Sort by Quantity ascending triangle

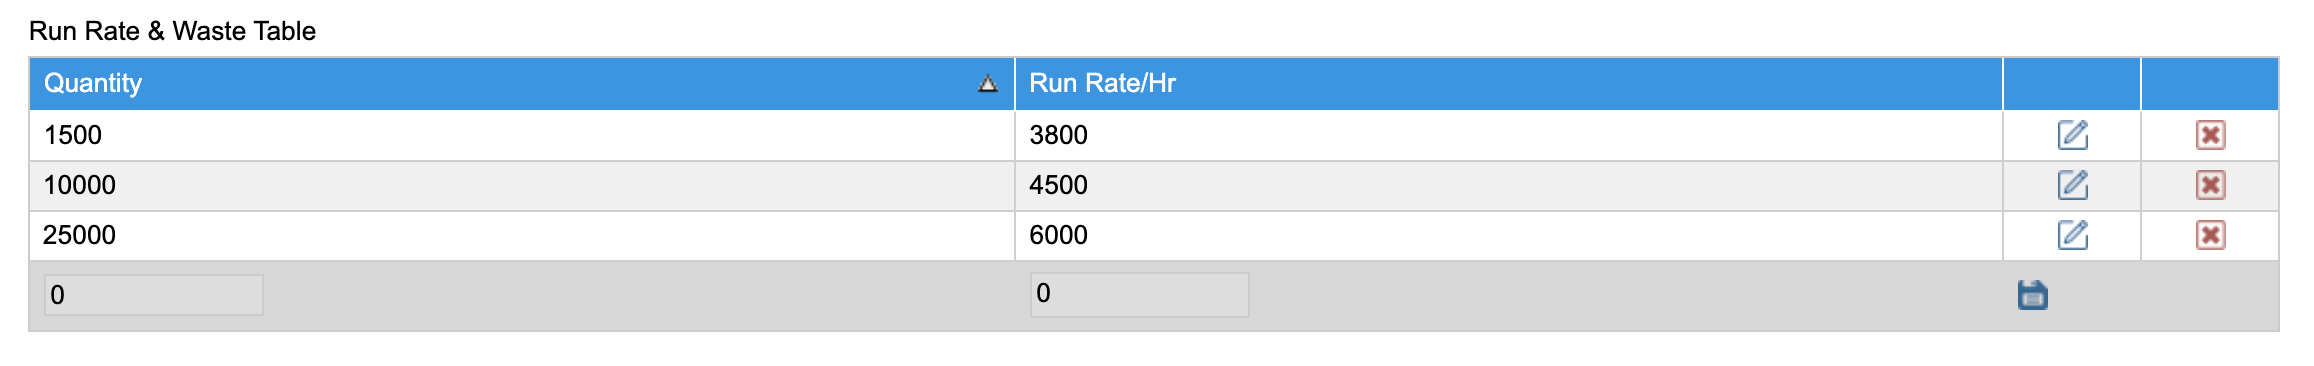pos(988,83)
